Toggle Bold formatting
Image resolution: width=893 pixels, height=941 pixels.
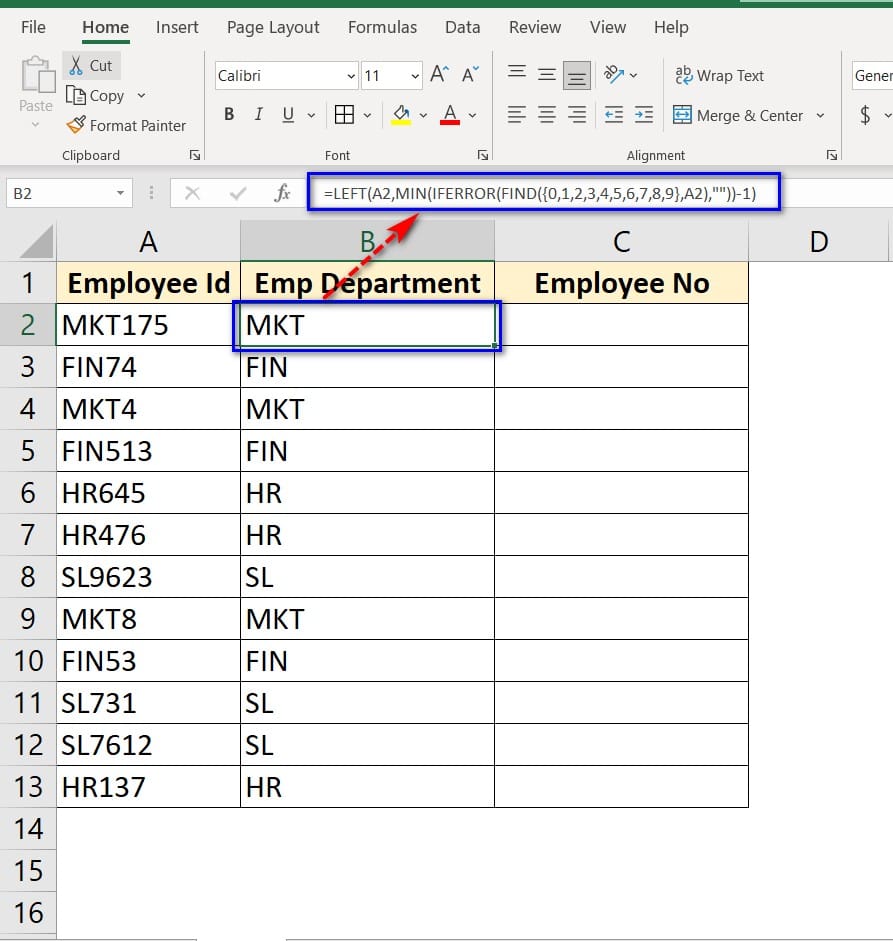[229, 115]
